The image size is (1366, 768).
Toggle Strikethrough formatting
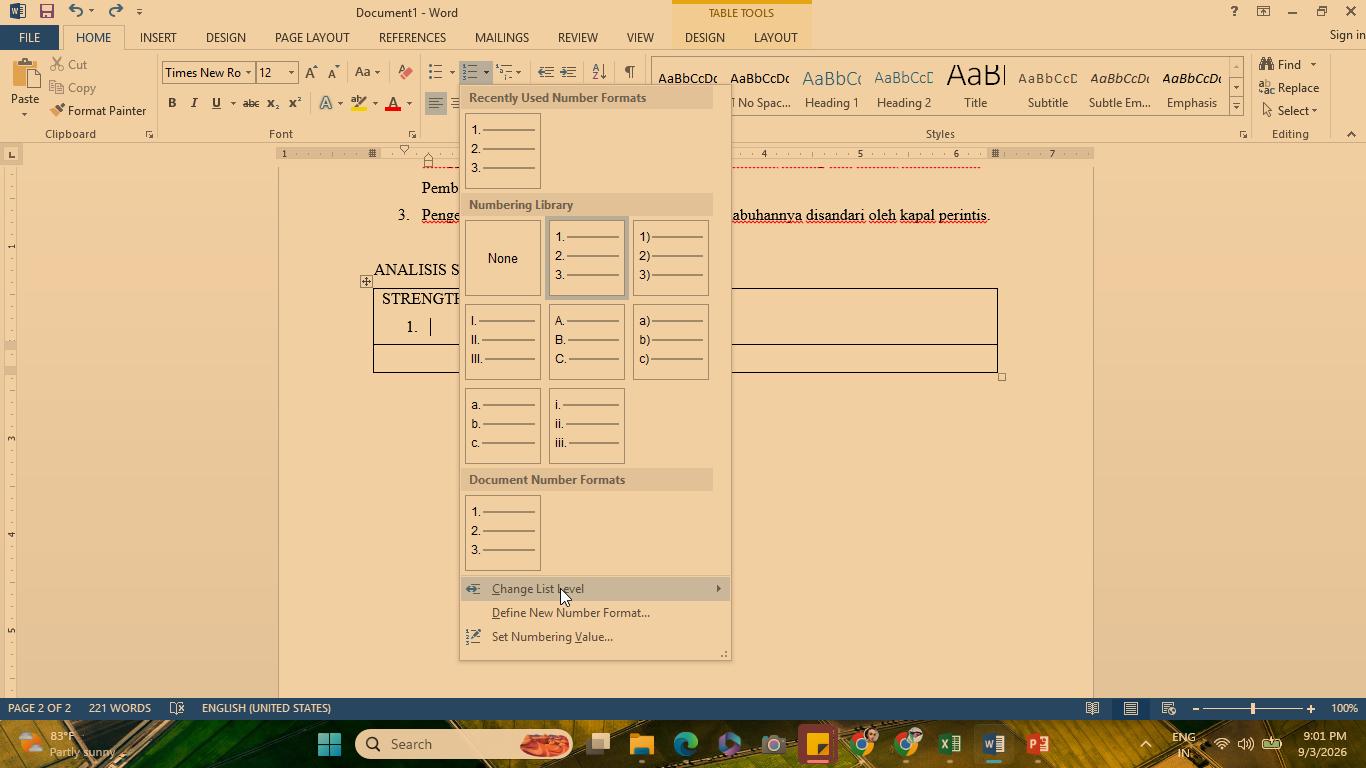tap(251, 103)
